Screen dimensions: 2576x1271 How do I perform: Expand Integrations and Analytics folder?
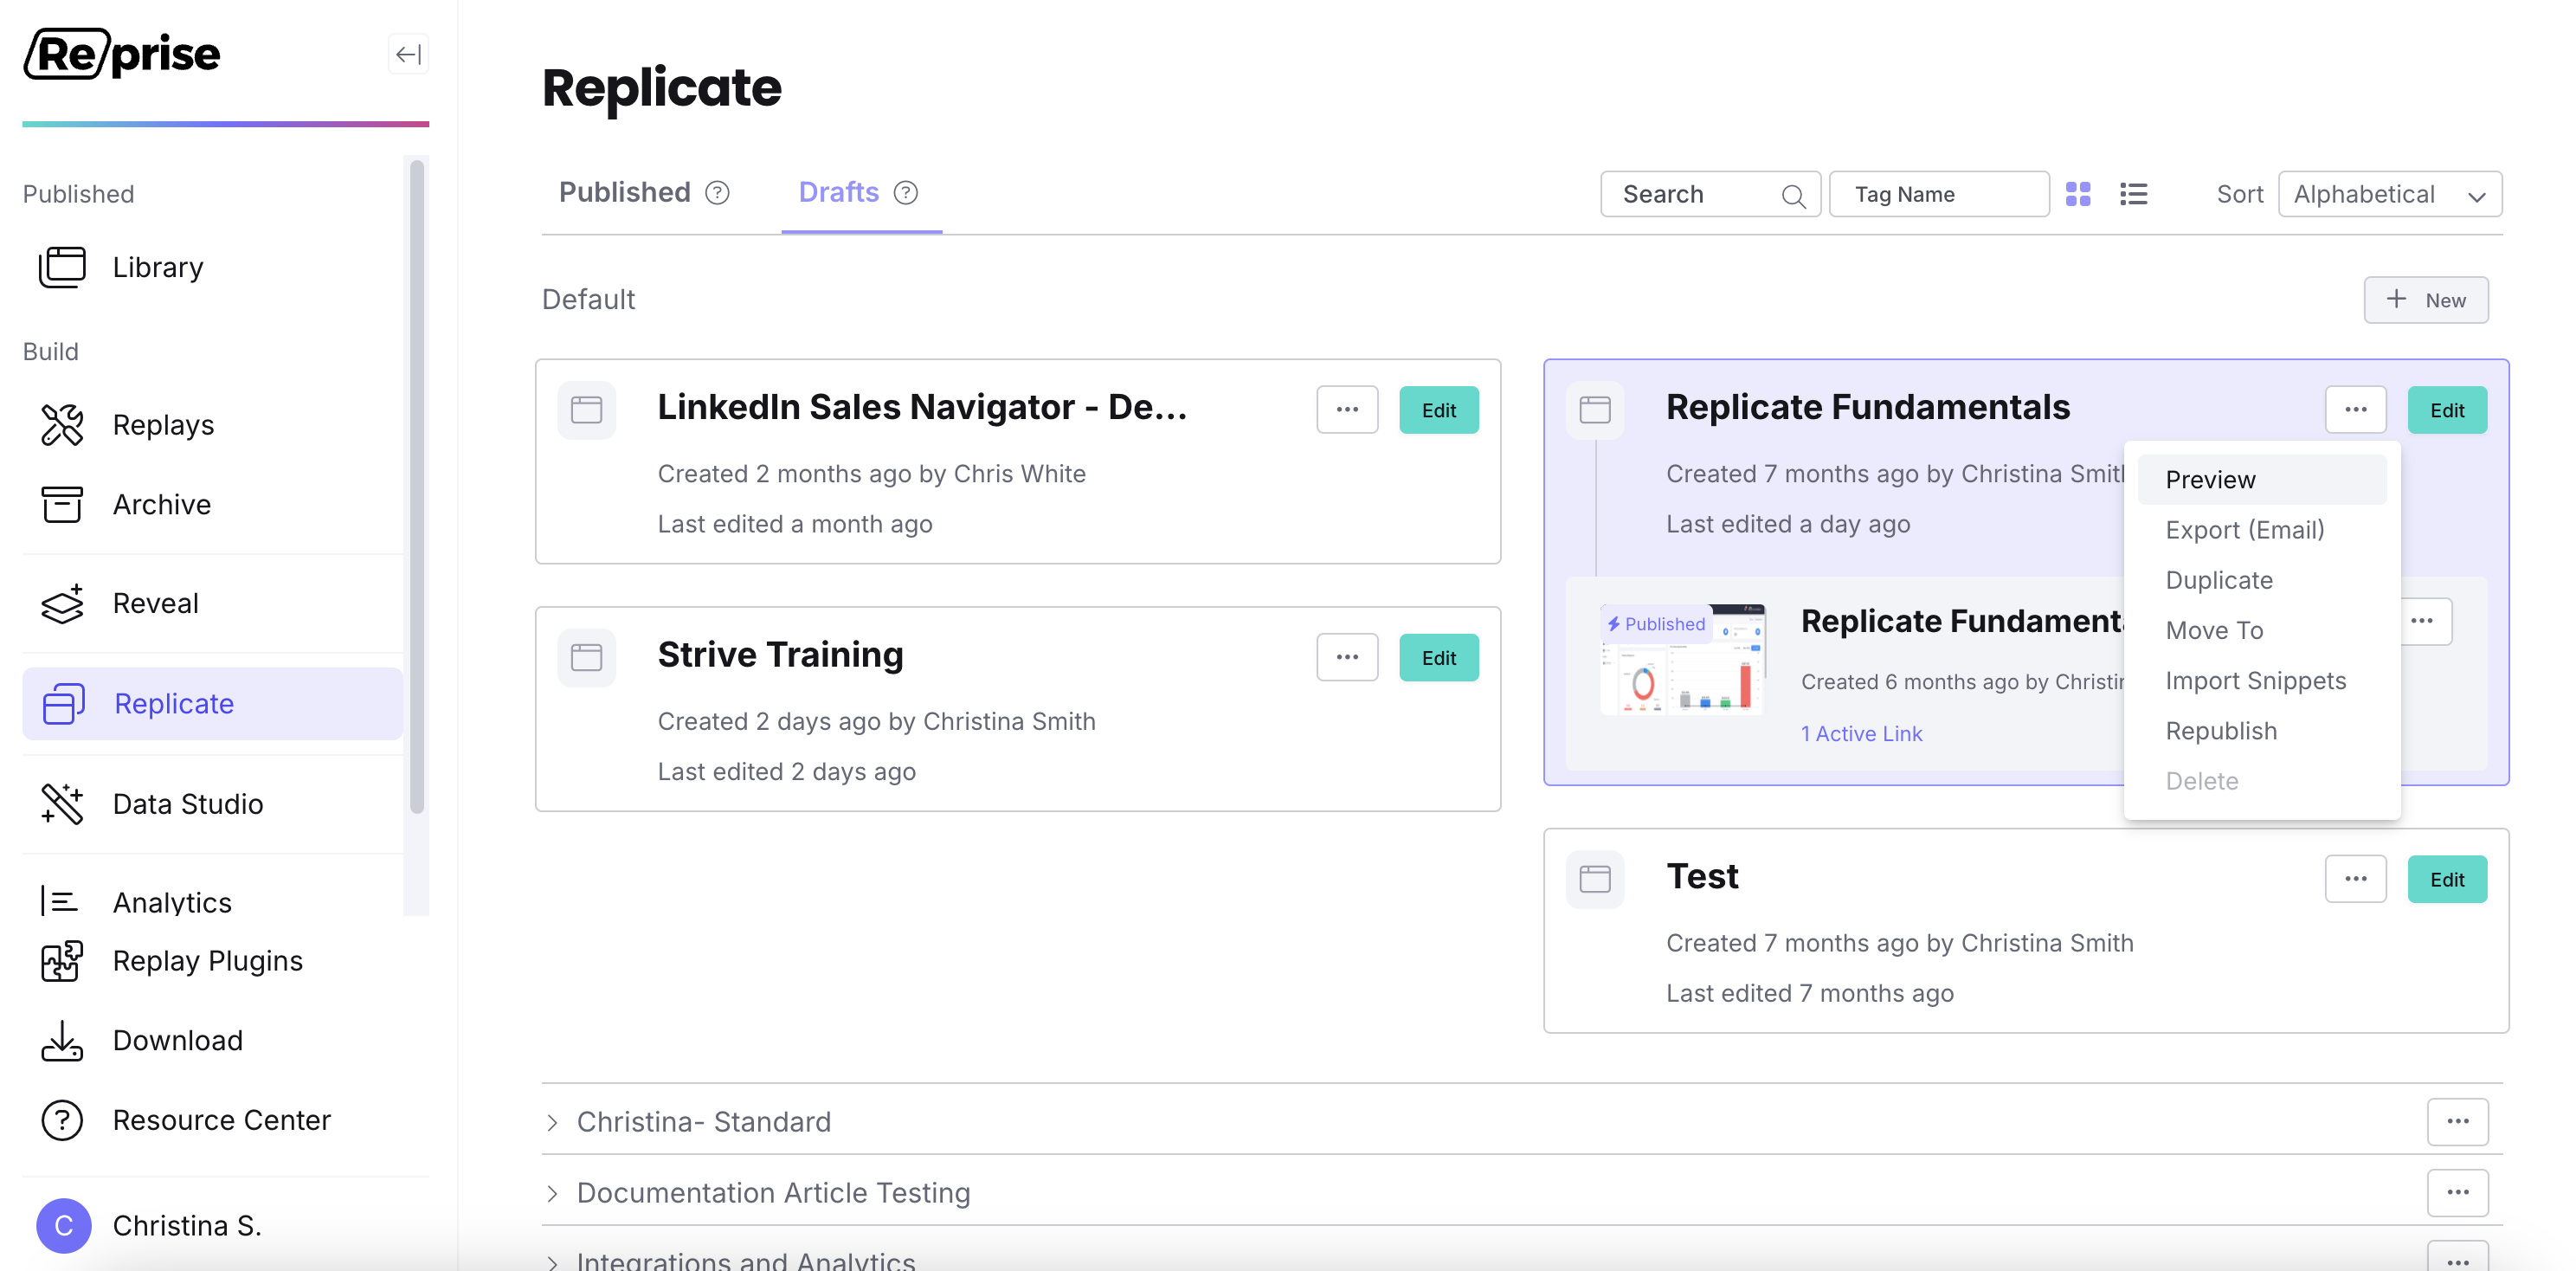coord(552,1262)
